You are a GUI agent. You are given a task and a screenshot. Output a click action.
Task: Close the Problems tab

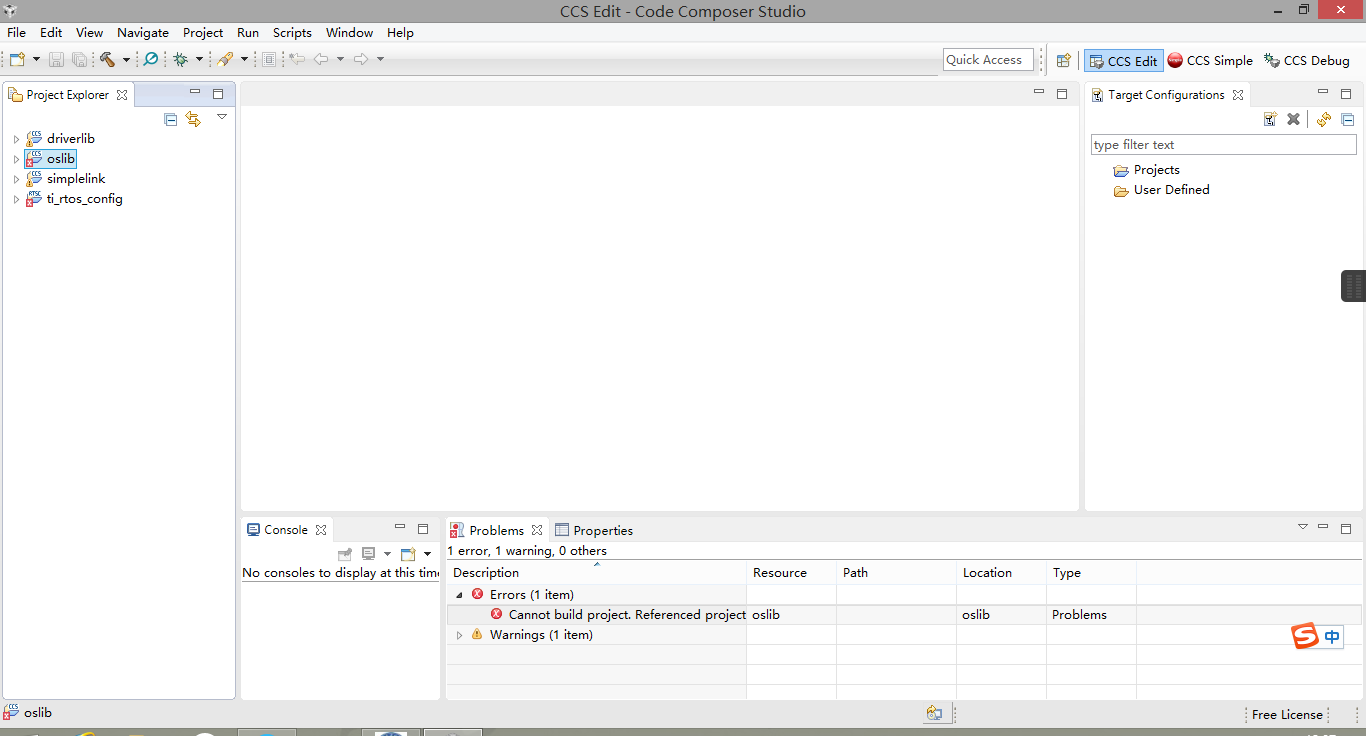[x=537, y=530]
